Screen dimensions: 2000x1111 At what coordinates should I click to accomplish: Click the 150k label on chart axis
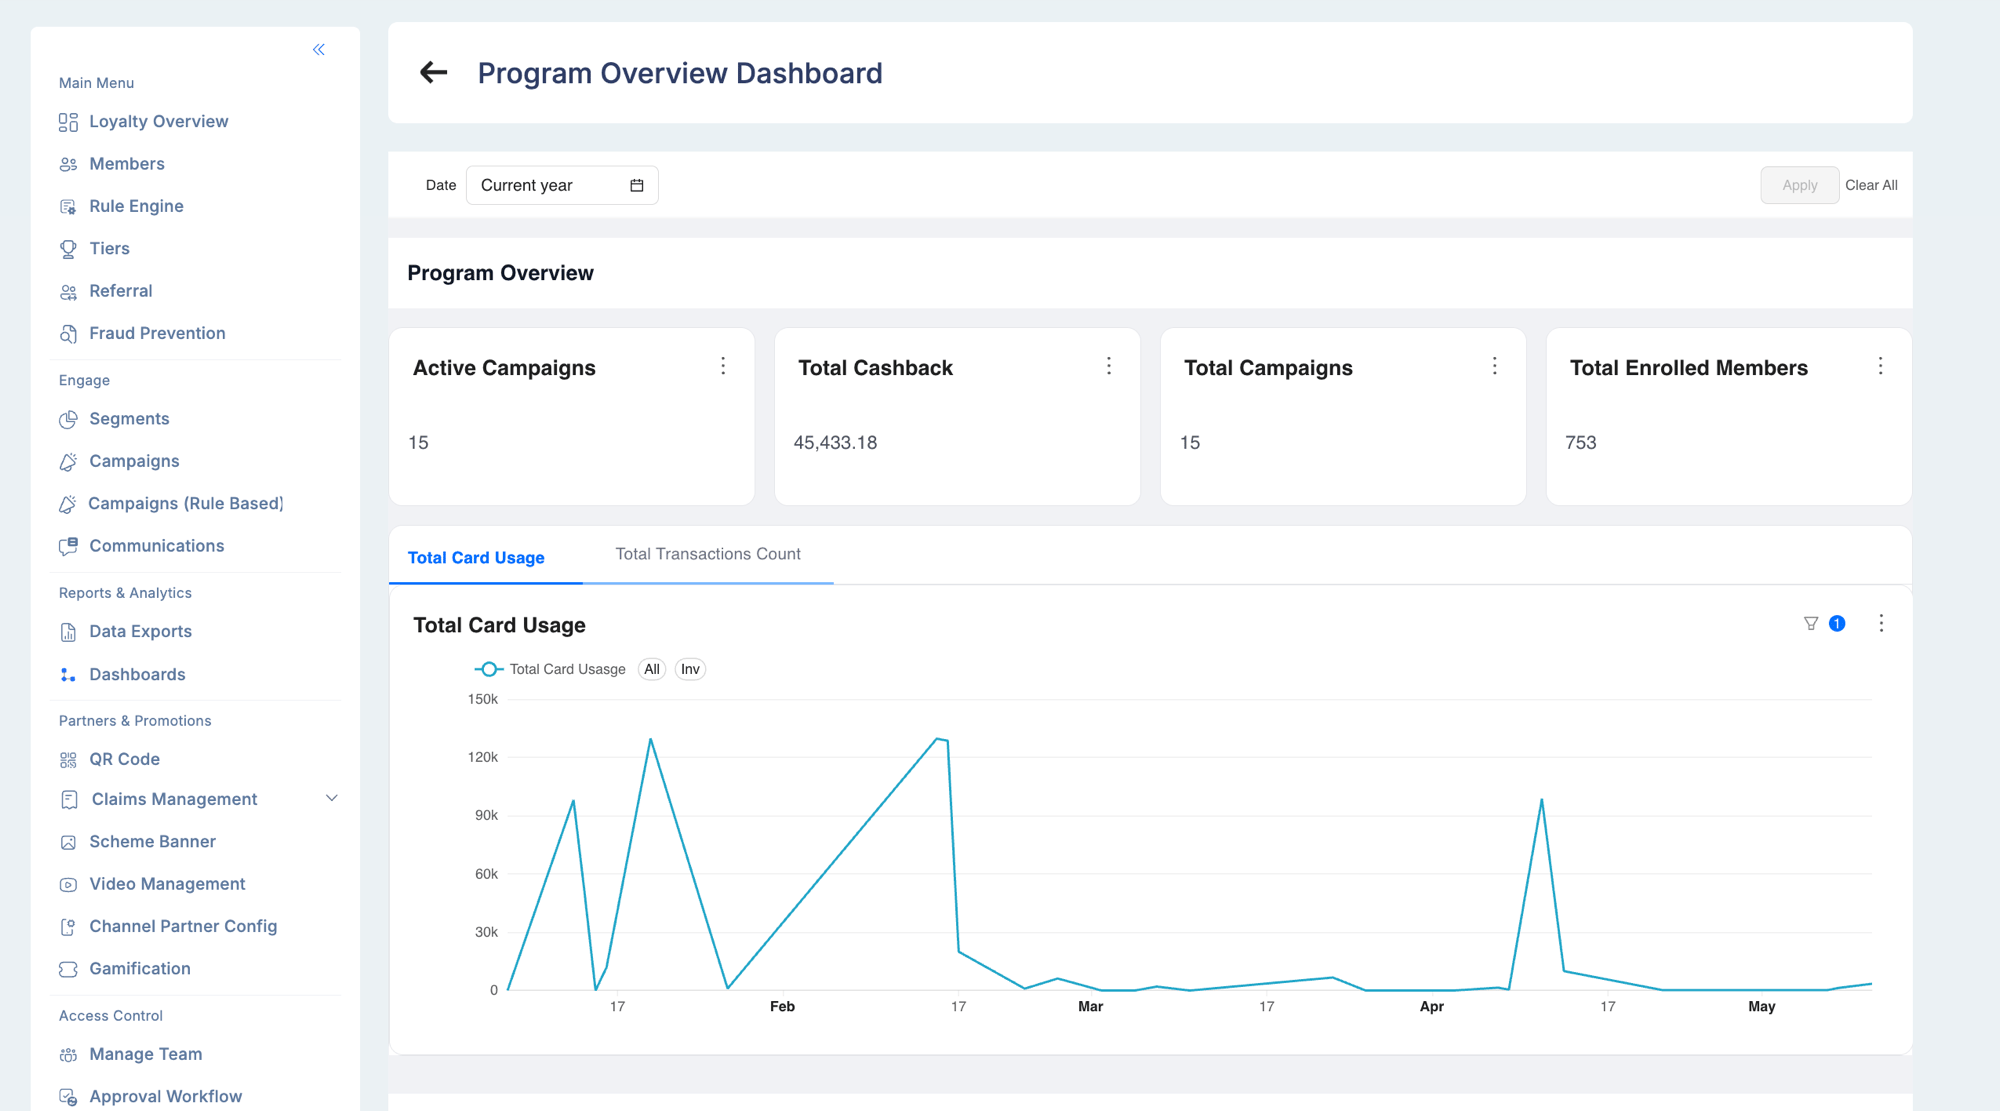483,699
